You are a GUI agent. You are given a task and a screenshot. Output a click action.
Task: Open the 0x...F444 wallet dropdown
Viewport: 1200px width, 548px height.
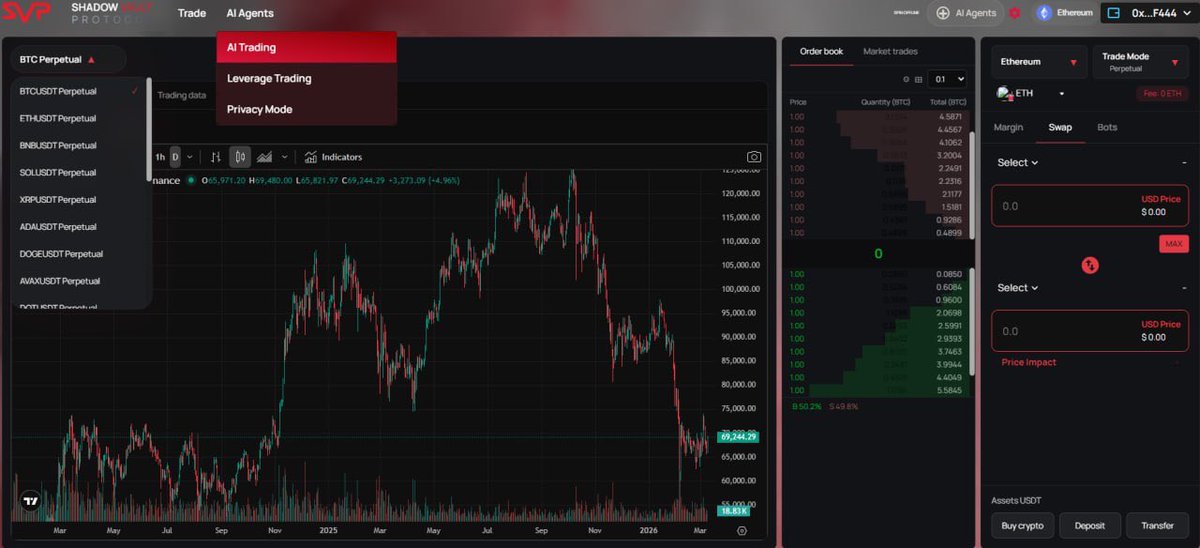[1150, 13]
